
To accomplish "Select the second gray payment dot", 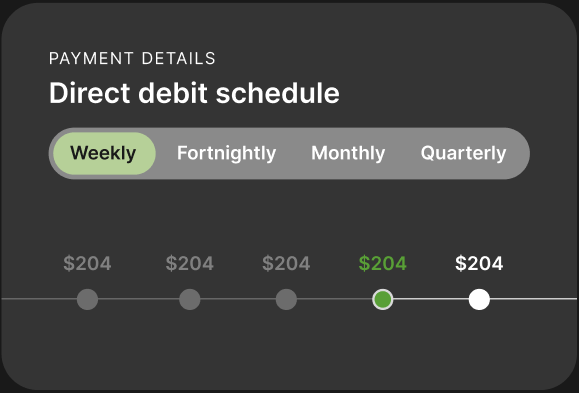I will point(190,299).
